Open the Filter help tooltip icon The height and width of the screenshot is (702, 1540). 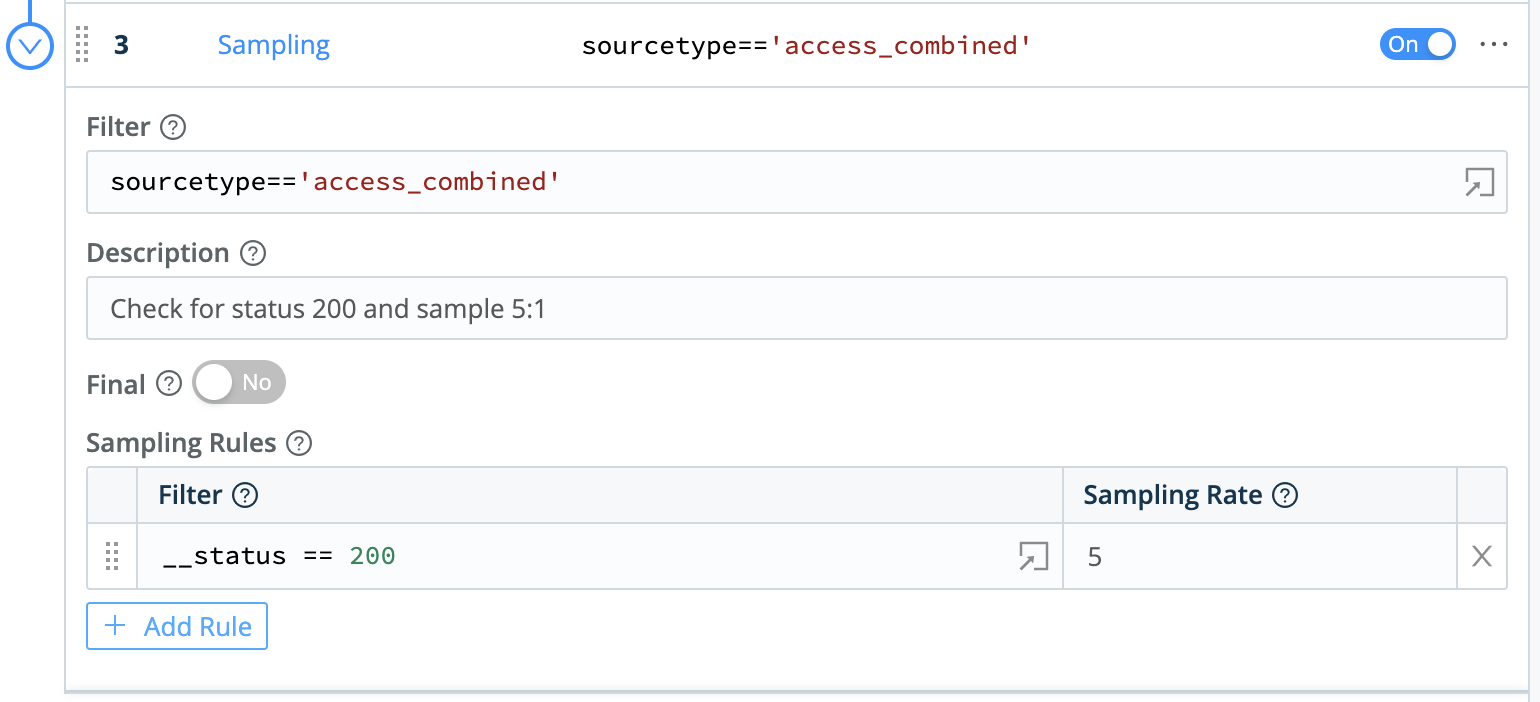173,127
